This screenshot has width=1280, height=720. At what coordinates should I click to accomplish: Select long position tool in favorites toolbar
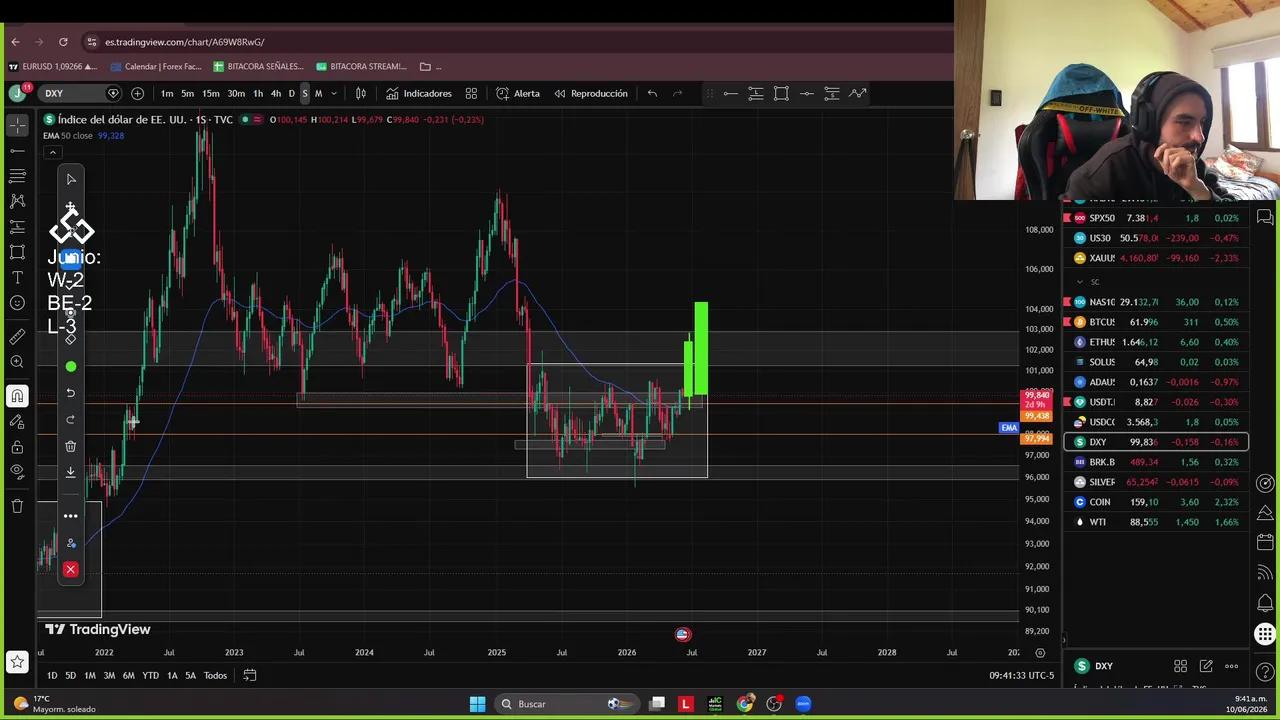(756, 93)
